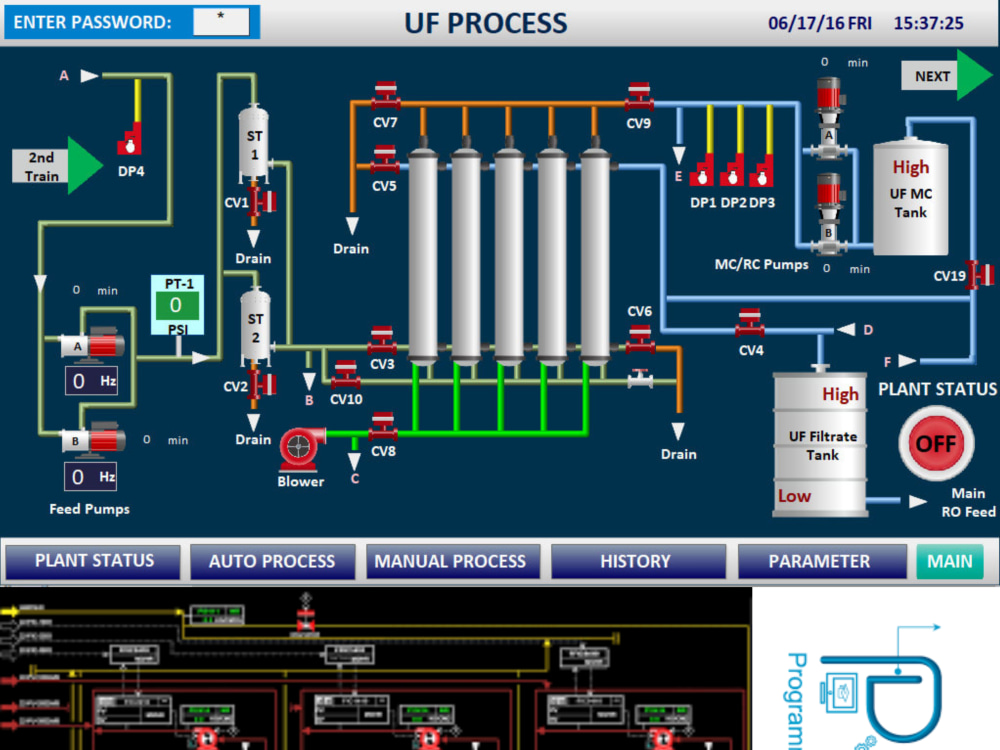
Task: Click the 2nd Train button
Action: [x=41, y=166]
